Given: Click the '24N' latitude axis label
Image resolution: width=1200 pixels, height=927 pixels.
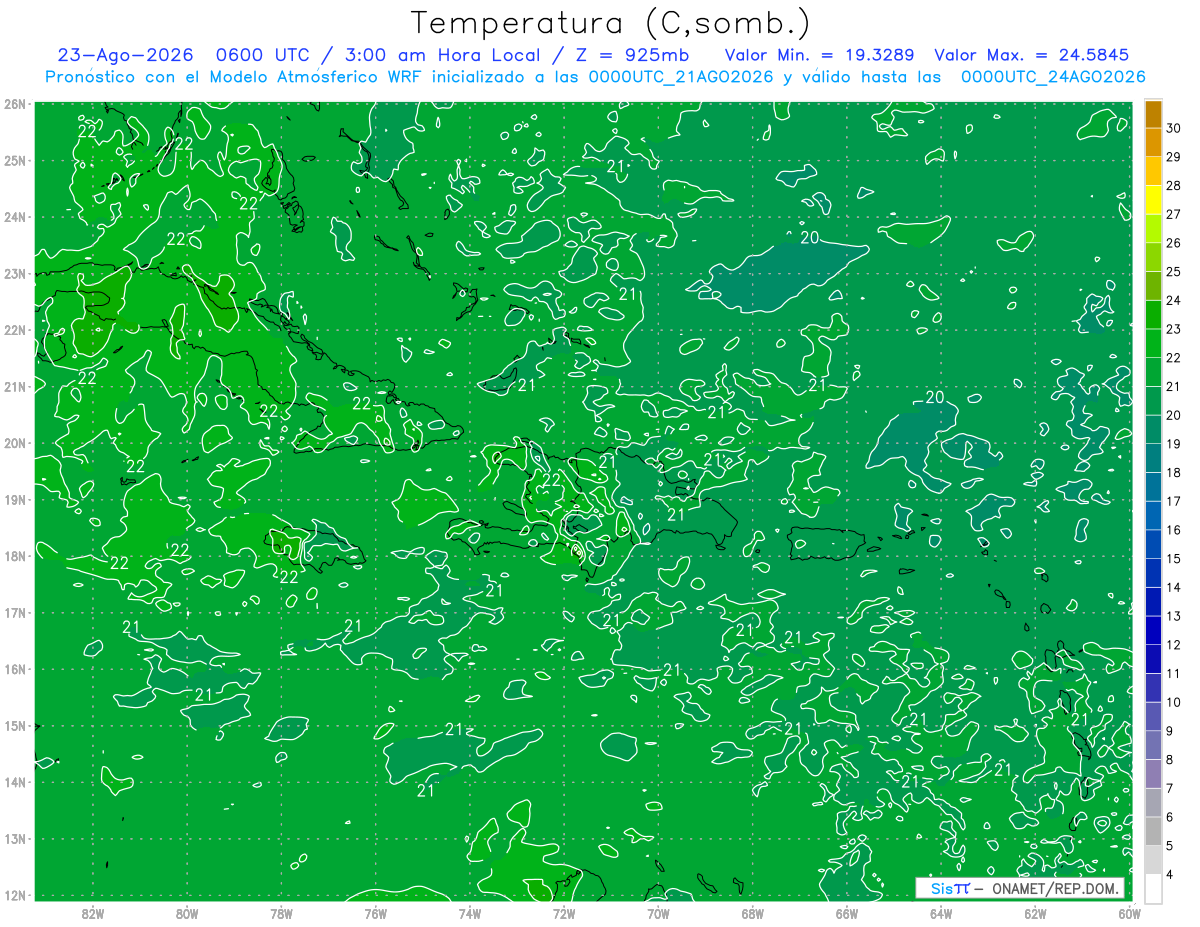Looking at the screenshot, I should tap(14, 217).
